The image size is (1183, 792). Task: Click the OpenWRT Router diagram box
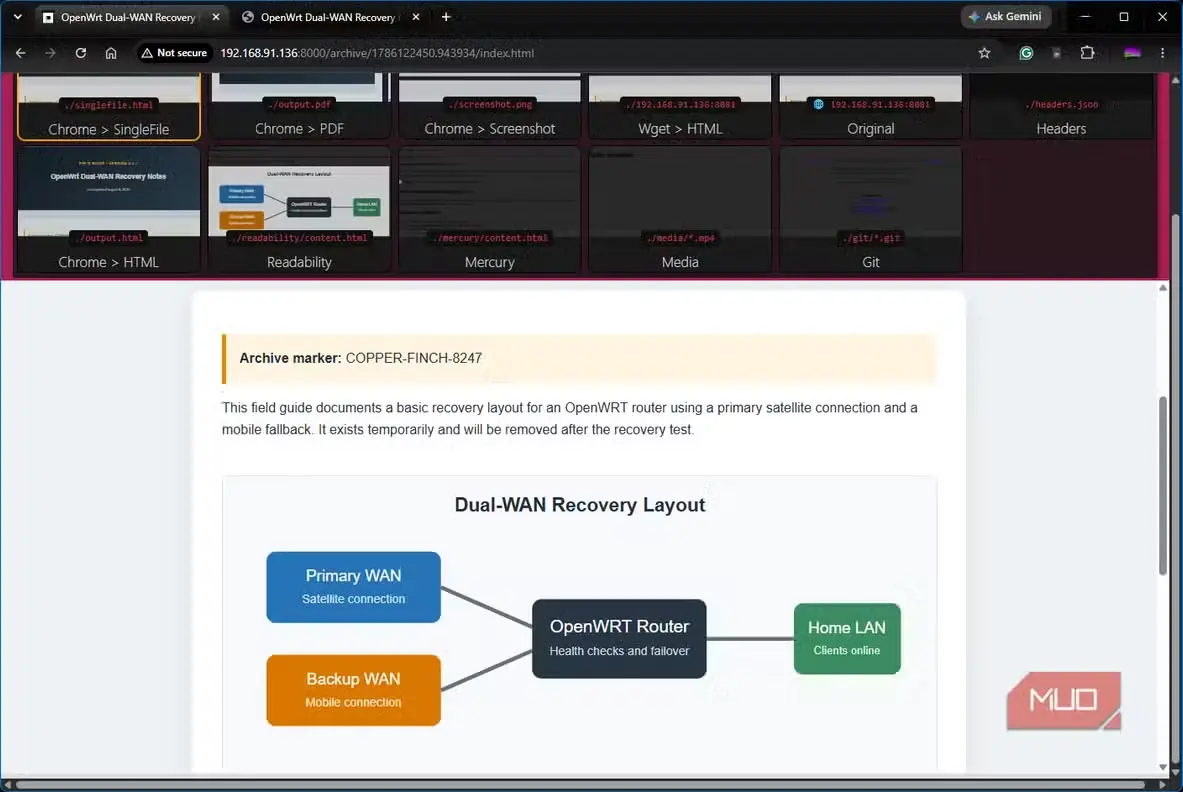619,638
